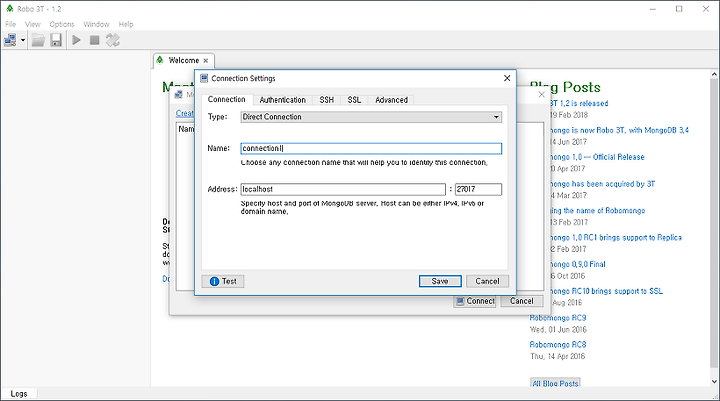
Task: Click the execute play toolbar icon
Action: [x=76, y=40]
